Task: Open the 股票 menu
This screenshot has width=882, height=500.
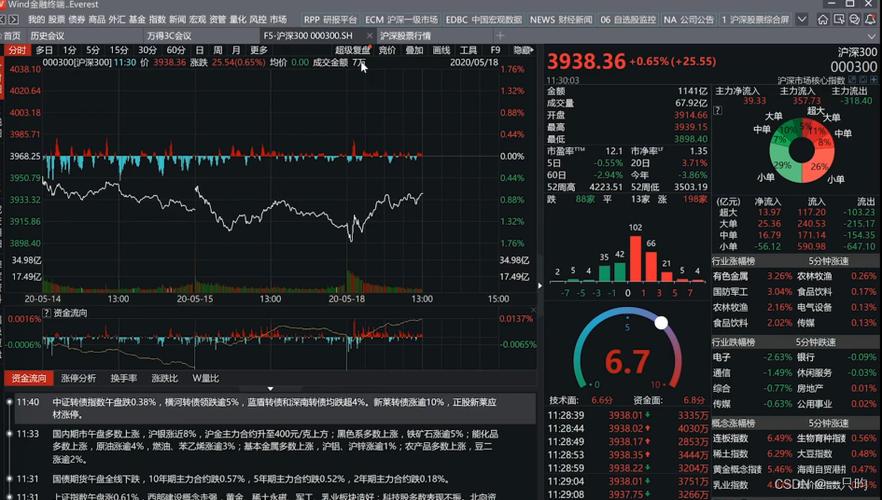Action: click(56, 19)
